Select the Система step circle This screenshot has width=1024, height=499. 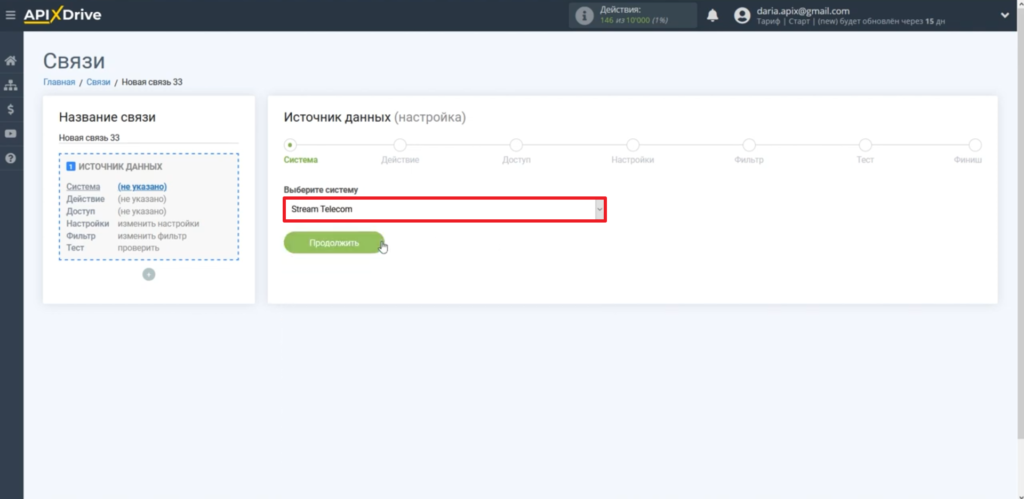pyautogui.click(x=291, y=145)
